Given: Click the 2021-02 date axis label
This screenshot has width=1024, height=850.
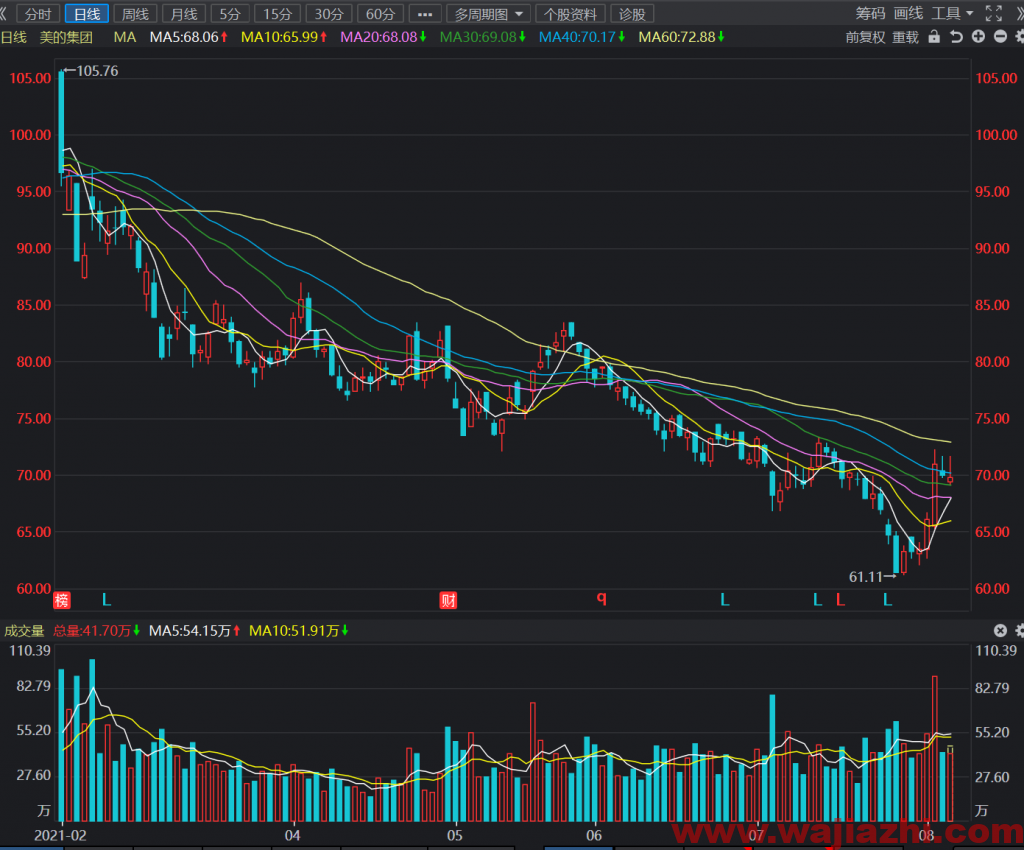Looking at the screenshot, I should coord(60,836).
